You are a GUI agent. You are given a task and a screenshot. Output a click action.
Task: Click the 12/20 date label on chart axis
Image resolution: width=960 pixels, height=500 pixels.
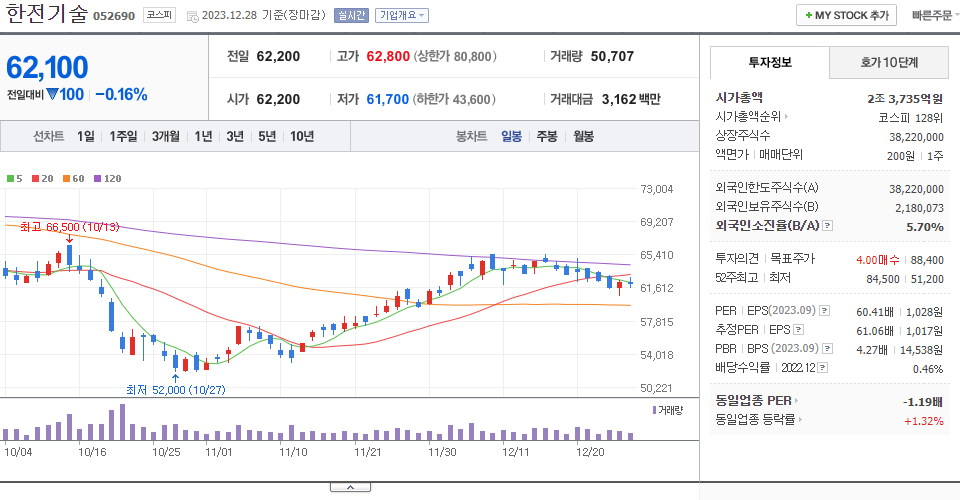coord(590,452)
